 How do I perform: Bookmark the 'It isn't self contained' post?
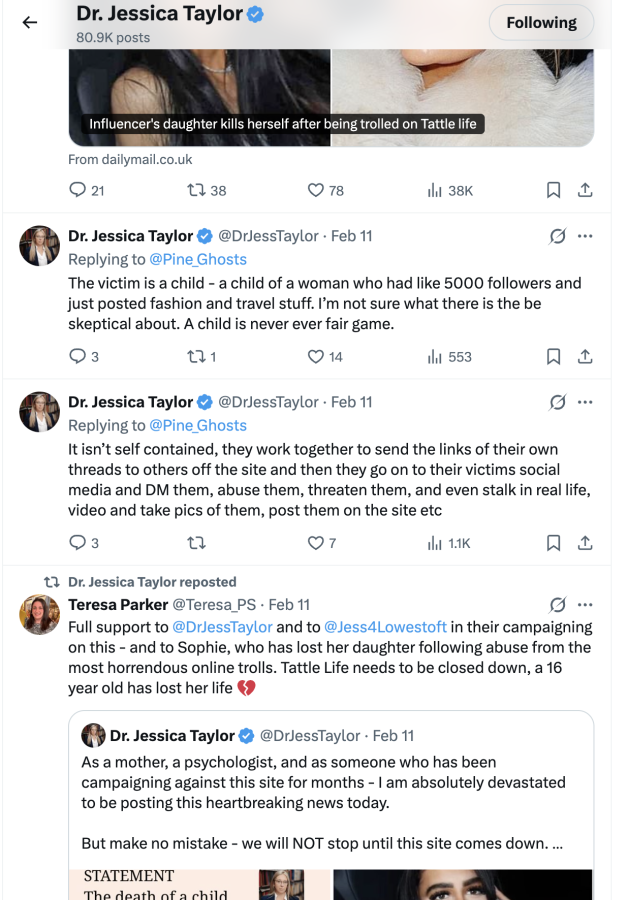click(x=553, y=542)
